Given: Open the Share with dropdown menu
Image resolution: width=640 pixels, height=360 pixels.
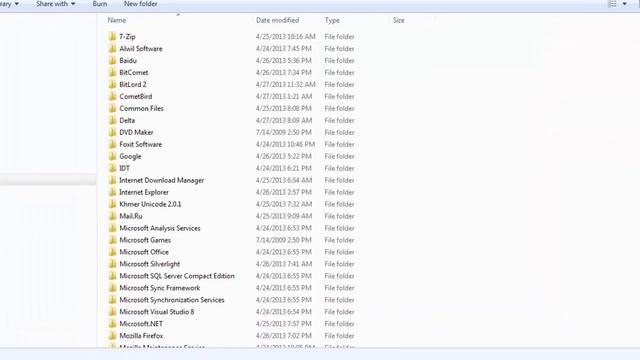Looking at the screenshot, I should 56,4.
